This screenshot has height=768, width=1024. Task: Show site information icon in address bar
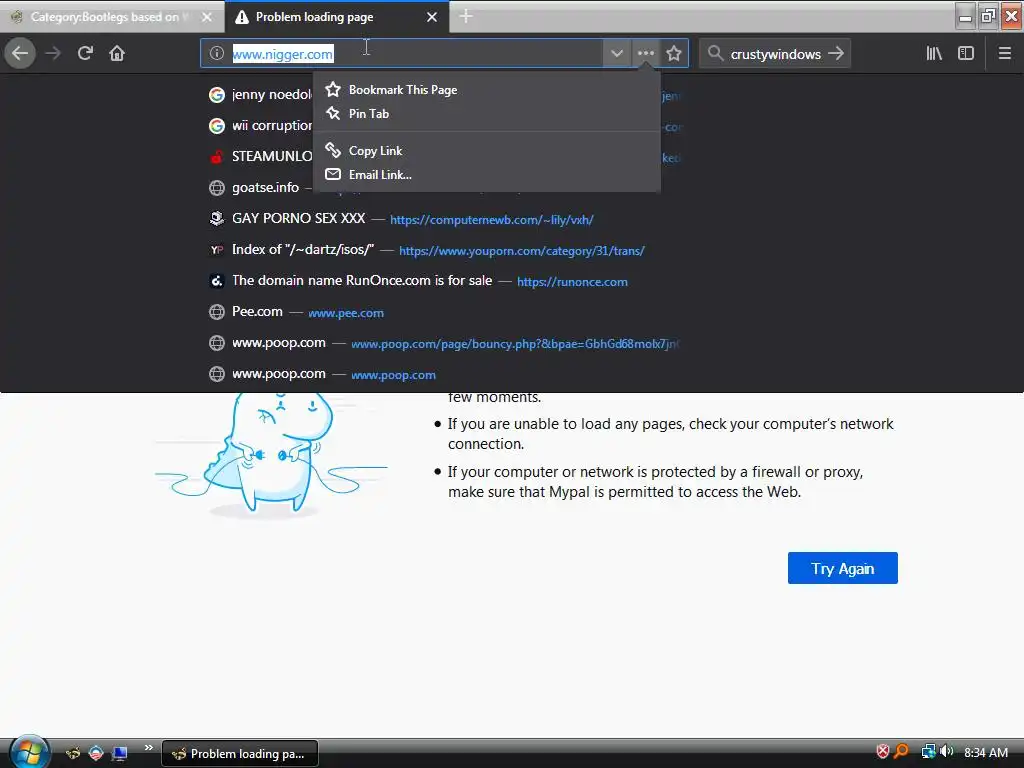tap(217, 54)
